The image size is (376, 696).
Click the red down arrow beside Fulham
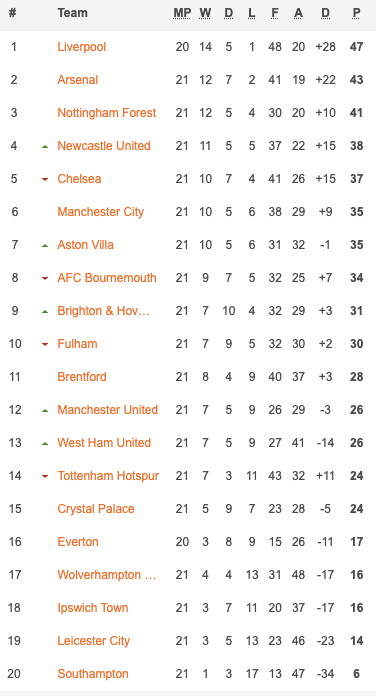coord(45,344)
